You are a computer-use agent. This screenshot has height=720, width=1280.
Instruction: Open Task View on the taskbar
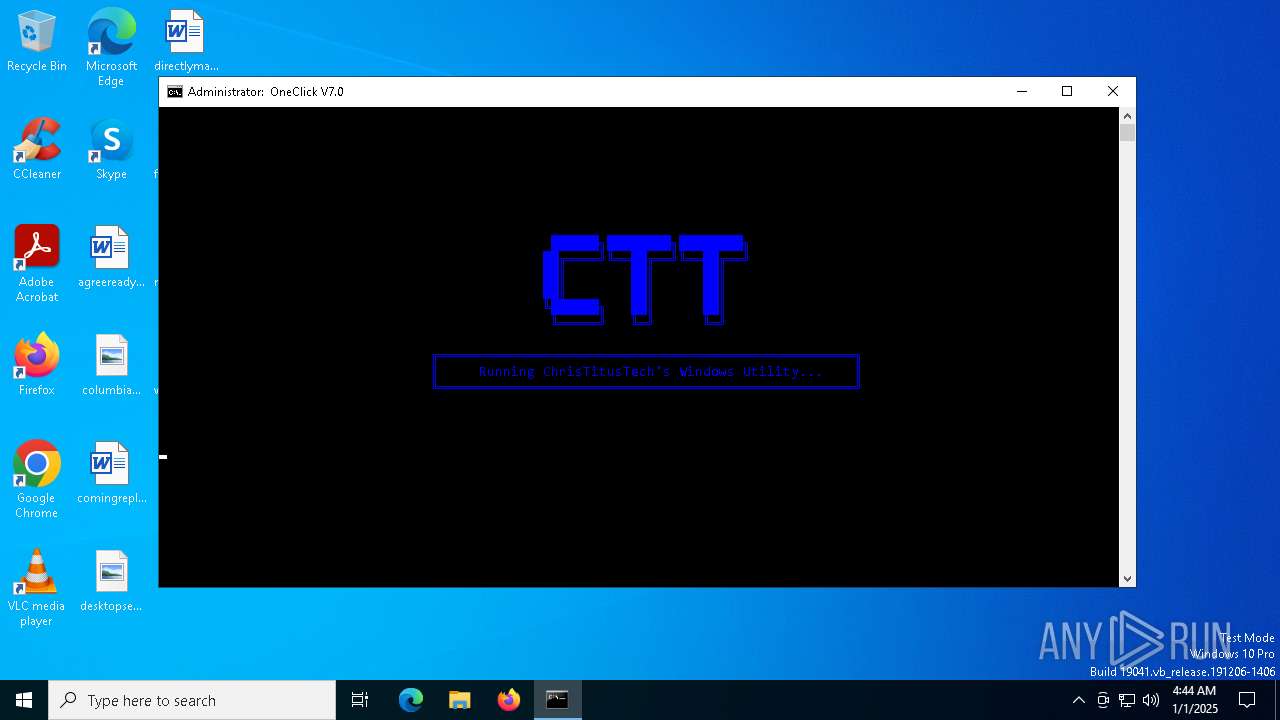(360, 700)
